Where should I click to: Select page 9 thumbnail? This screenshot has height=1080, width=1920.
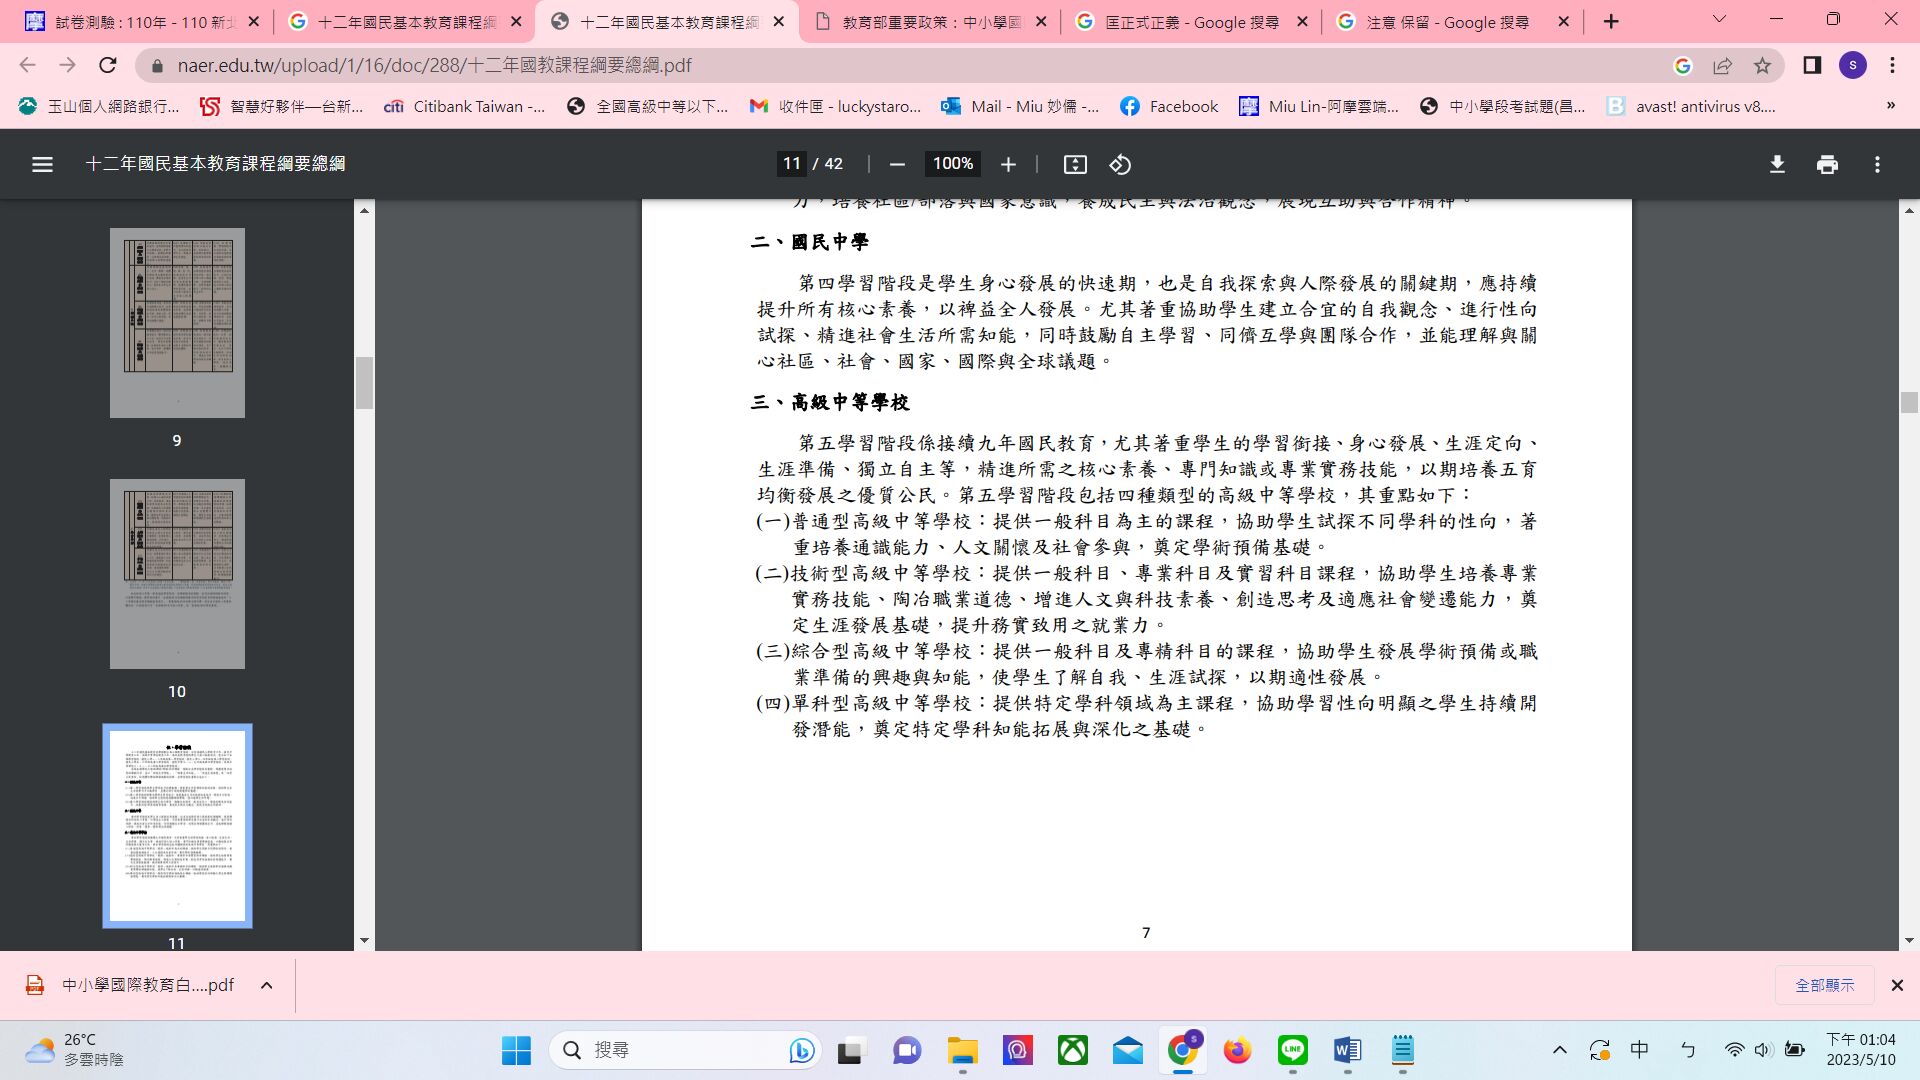tap(177, 322)
